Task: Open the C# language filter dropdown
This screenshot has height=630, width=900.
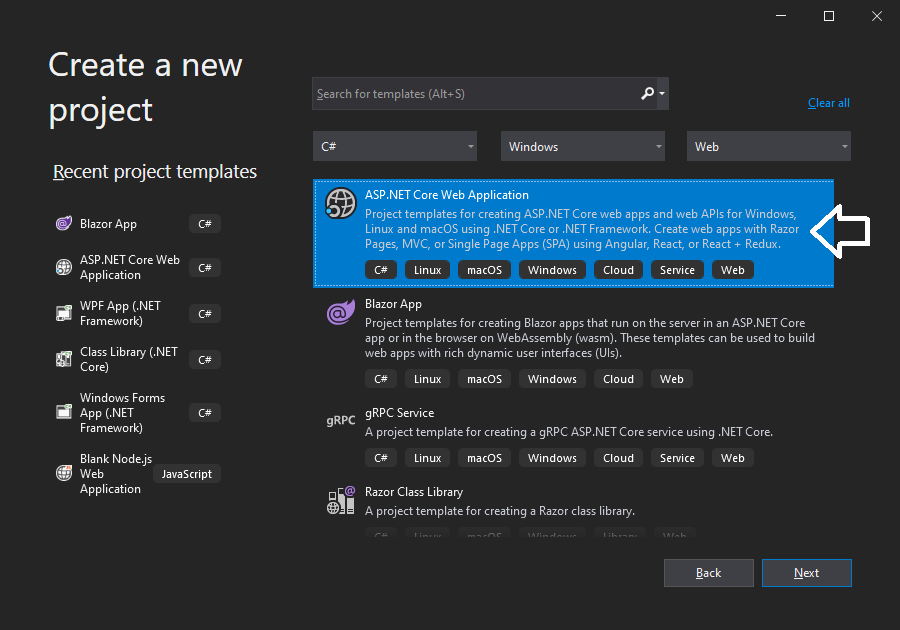Action: coord(395,146)
